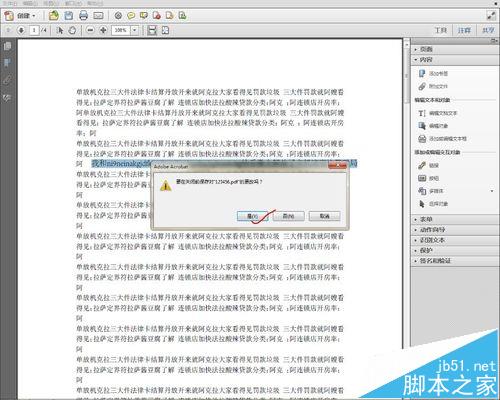This screenshot has height=400, width=500.
Task: Open bookmarks navigation panel icon
Action: 7,63
